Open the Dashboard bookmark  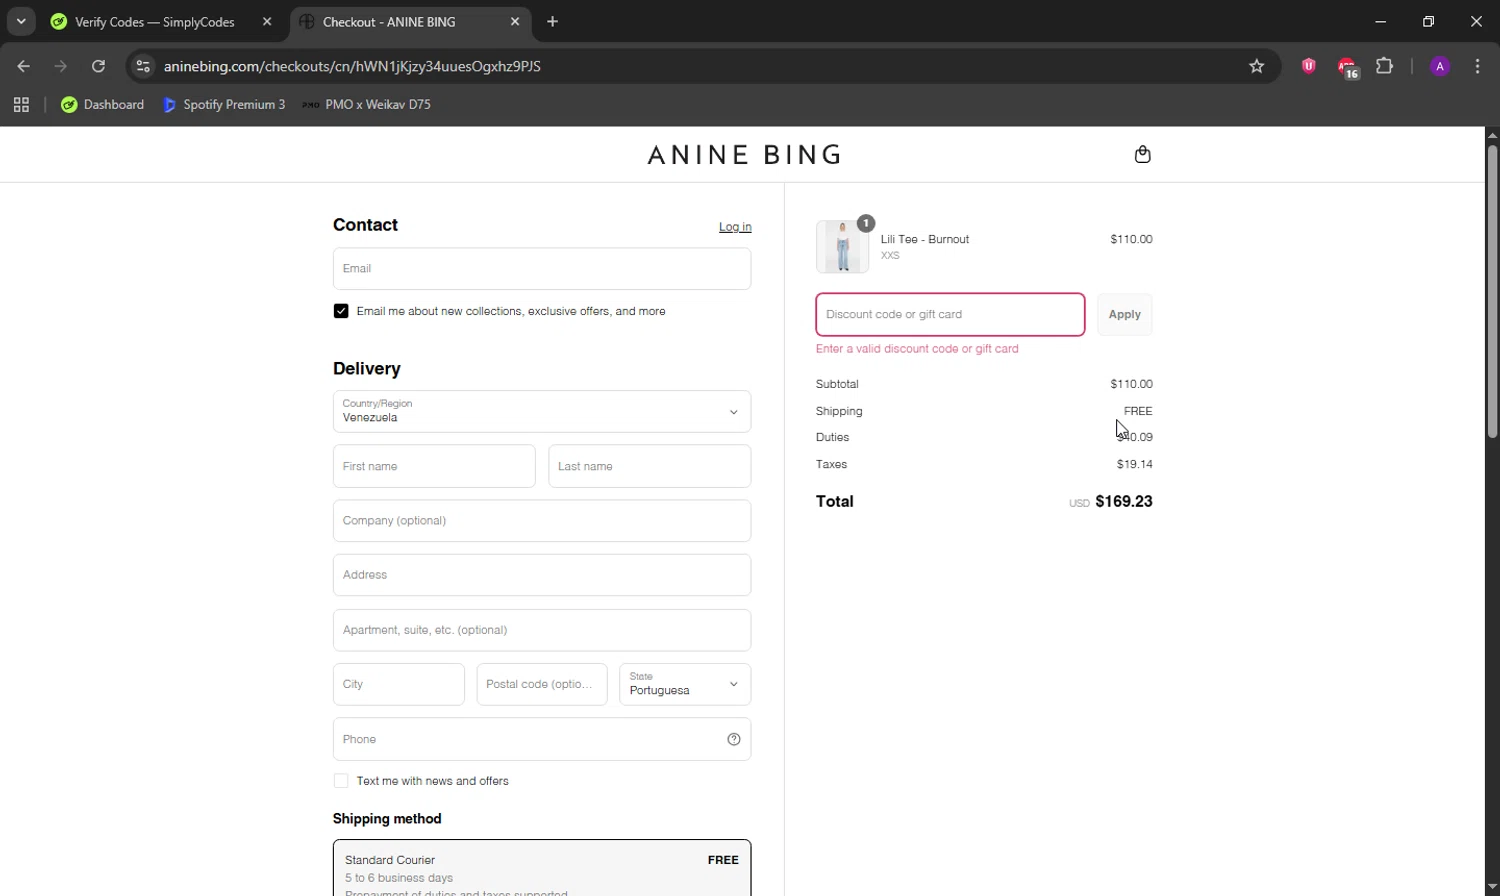pos(102,104)
